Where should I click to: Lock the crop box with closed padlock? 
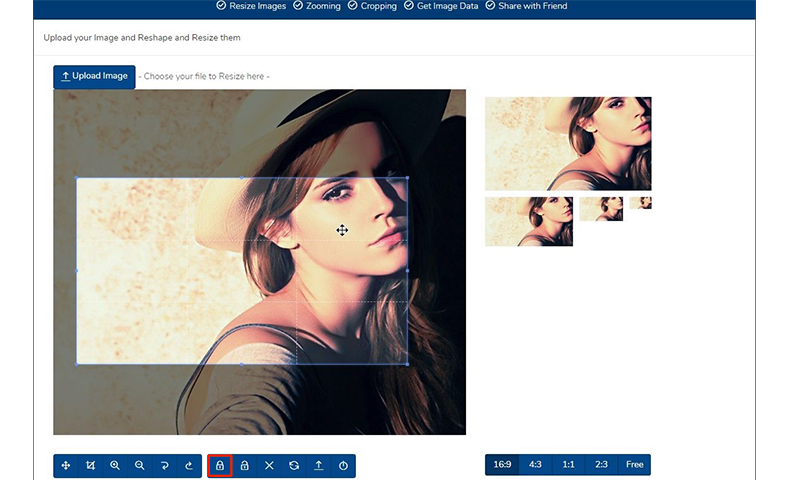pyautogui.click(x=220, y=465)
